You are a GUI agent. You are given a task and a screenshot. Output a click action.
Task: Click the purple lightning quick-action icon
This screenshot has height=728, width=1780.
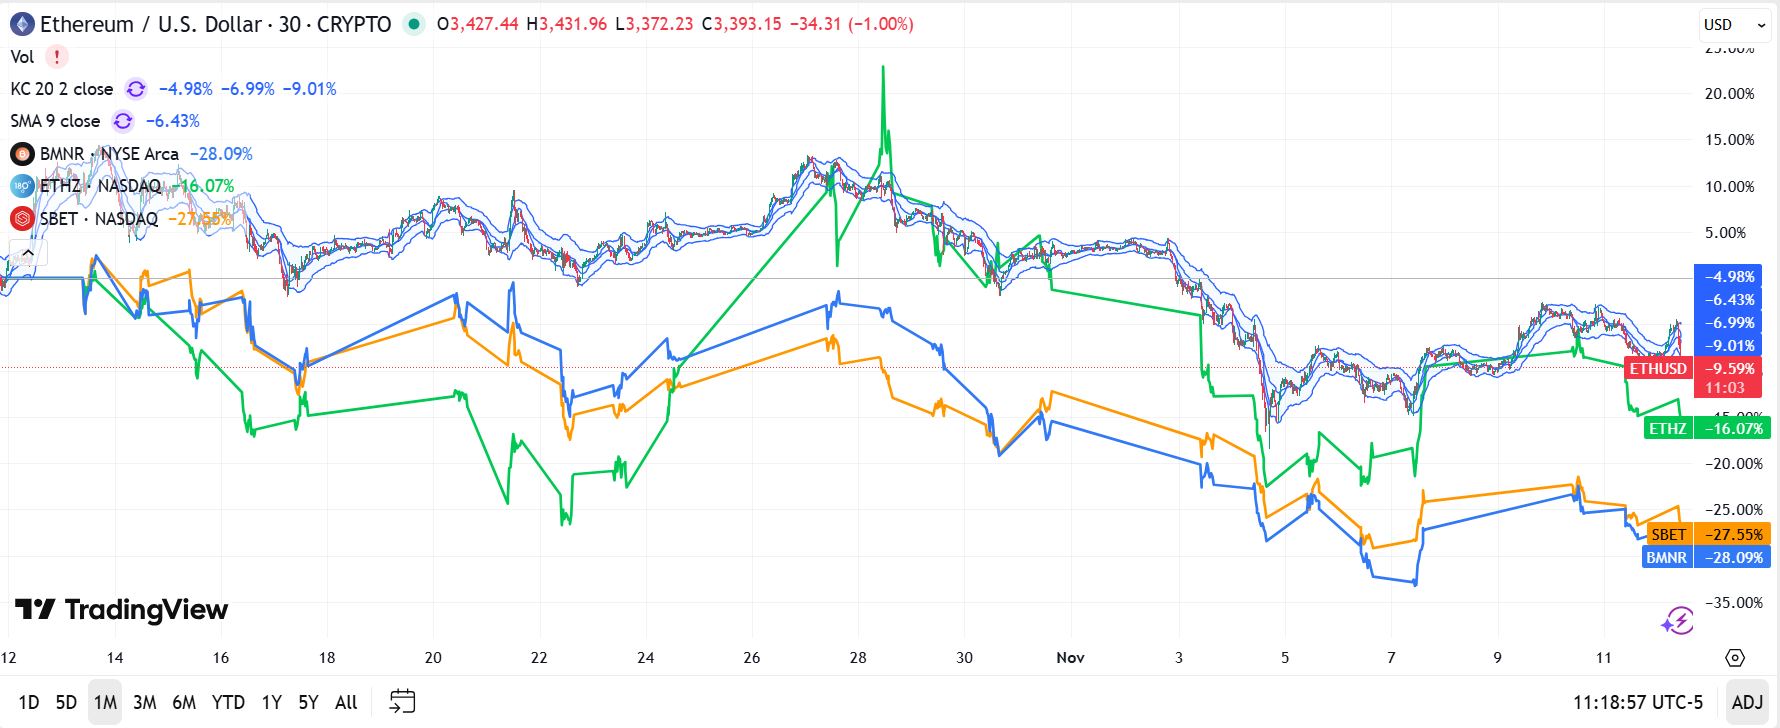pos(1677,621)
